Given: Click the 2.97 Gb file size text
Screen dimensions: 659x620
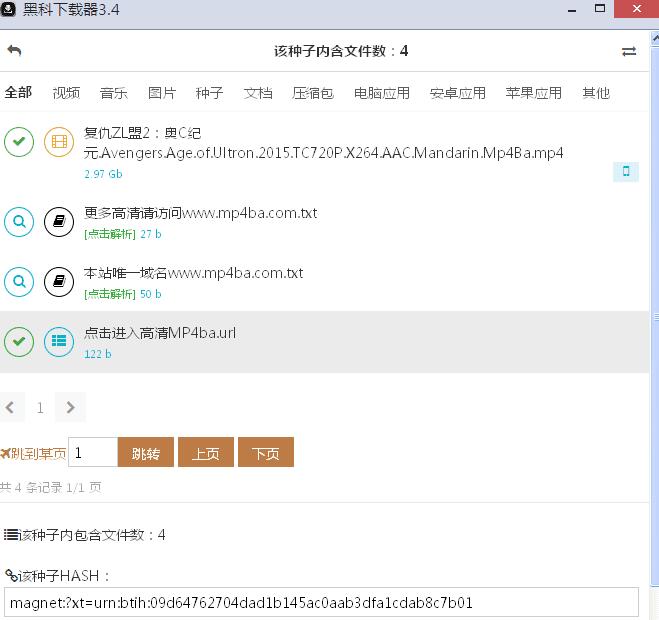Looking at the screenshot, I should point(103,174).
